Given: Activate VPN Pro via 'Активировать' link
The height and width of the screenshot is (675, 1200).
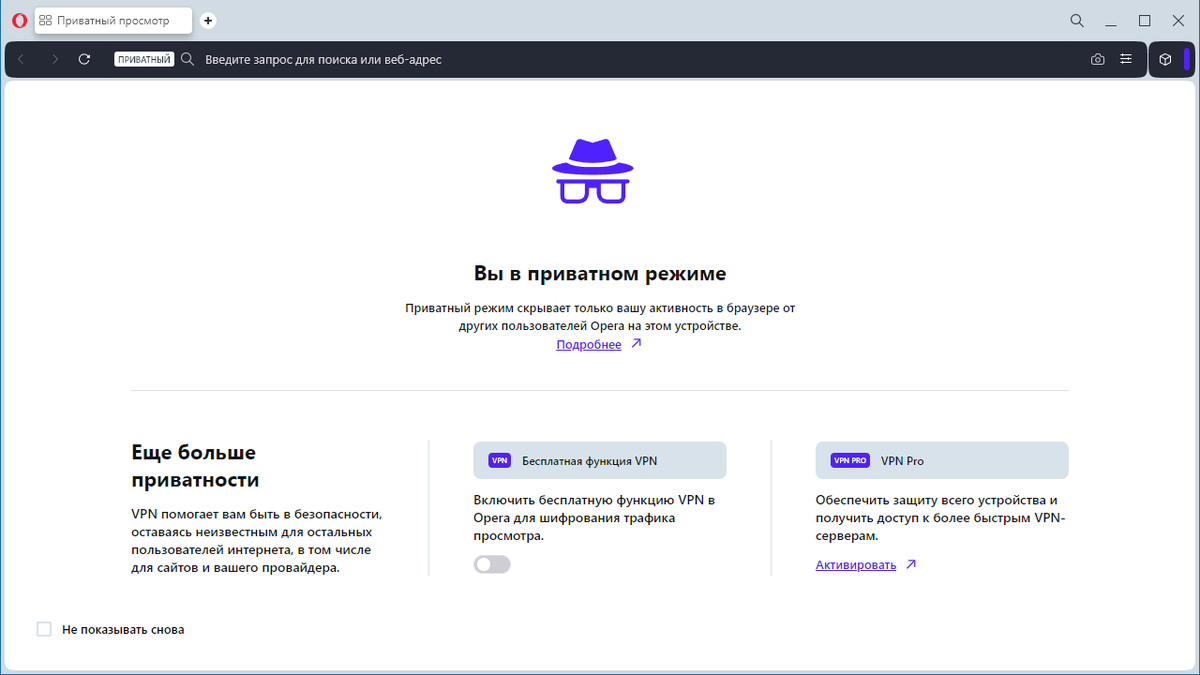Looking at the screenshot, I should point(856,564).
